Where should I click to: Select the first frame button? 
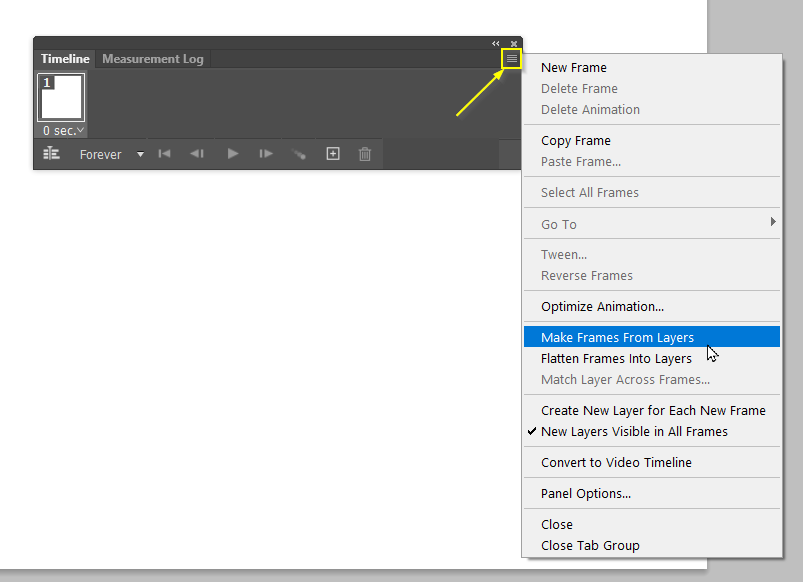pyautogui.click(x=164, y=153)
